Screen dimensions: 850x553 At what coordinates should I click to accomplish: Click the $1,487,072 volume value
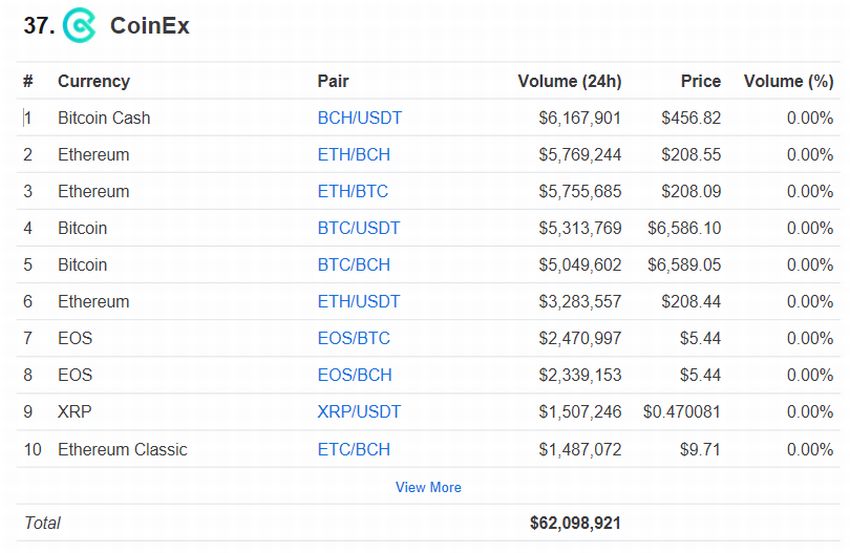pos(579,449)
